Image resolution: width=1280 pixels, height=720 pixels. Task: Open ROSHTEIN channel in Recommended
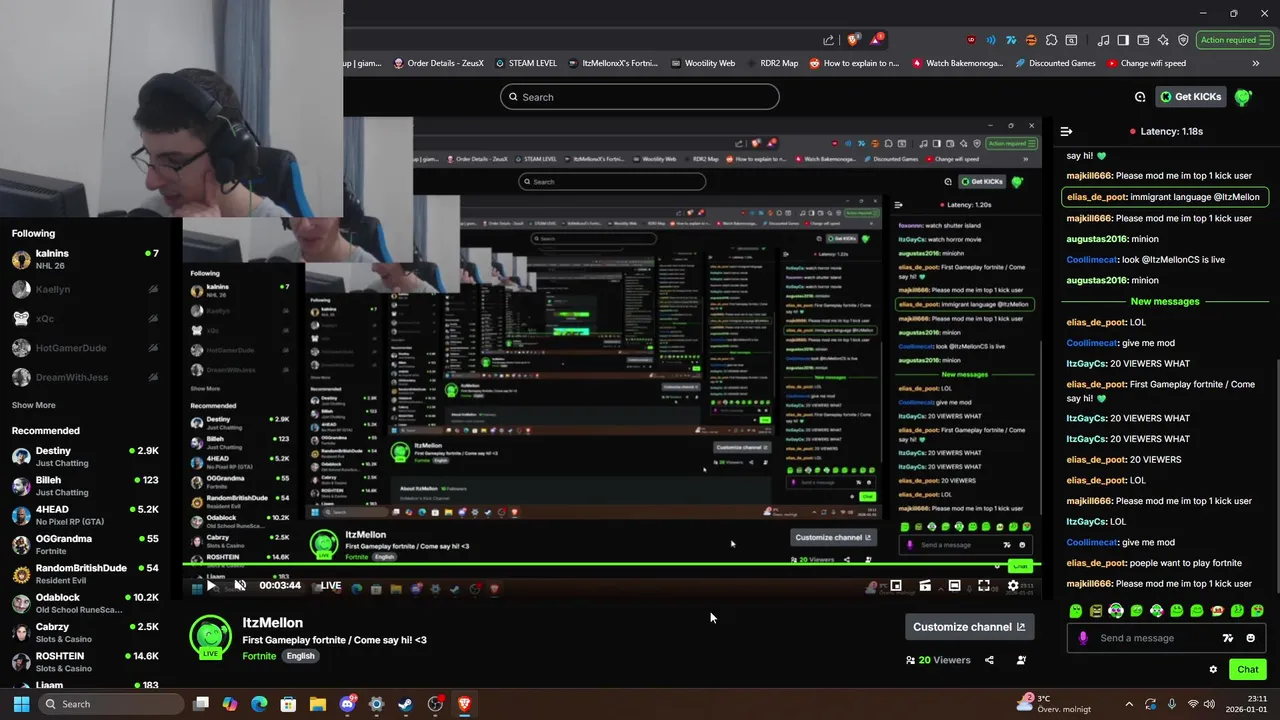coord(85,661)
